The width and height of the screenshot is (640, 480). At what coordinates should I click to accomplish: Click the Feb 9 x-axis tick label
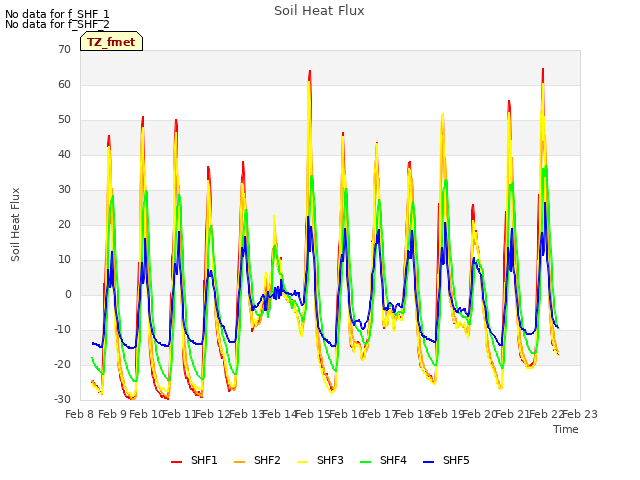[113, 414]
